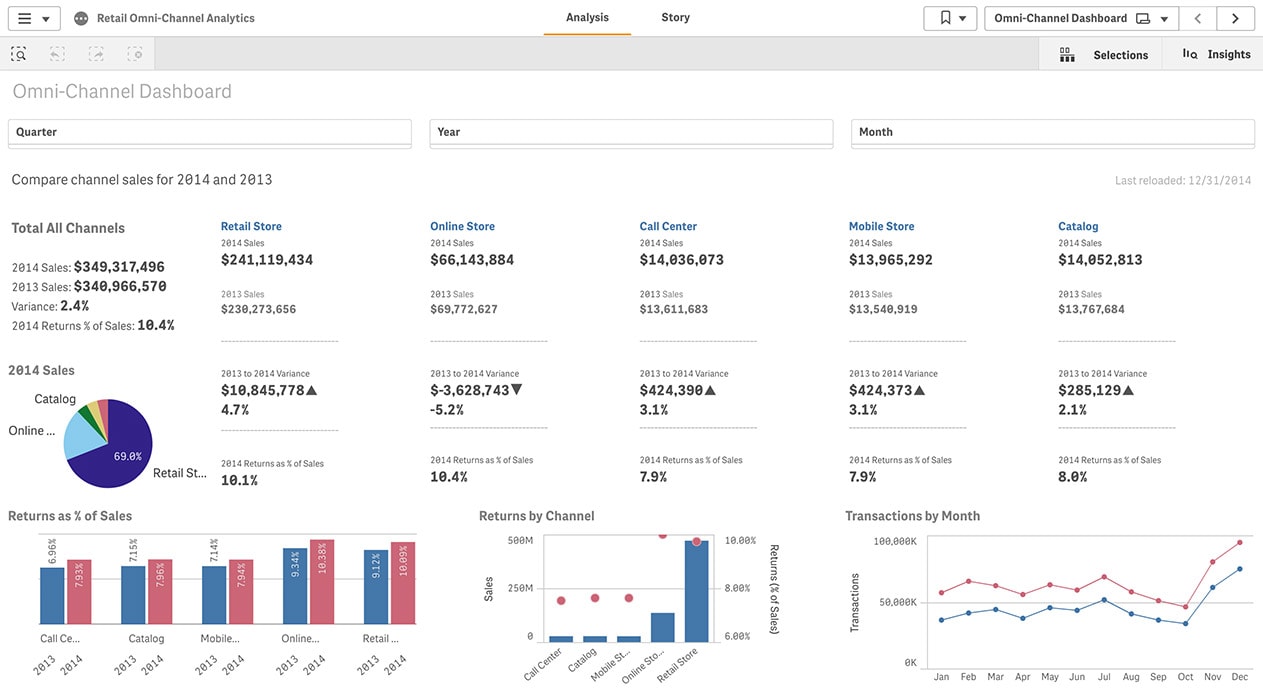Click the Retail Omni-Channel Analytics app icon

point(81,17)
